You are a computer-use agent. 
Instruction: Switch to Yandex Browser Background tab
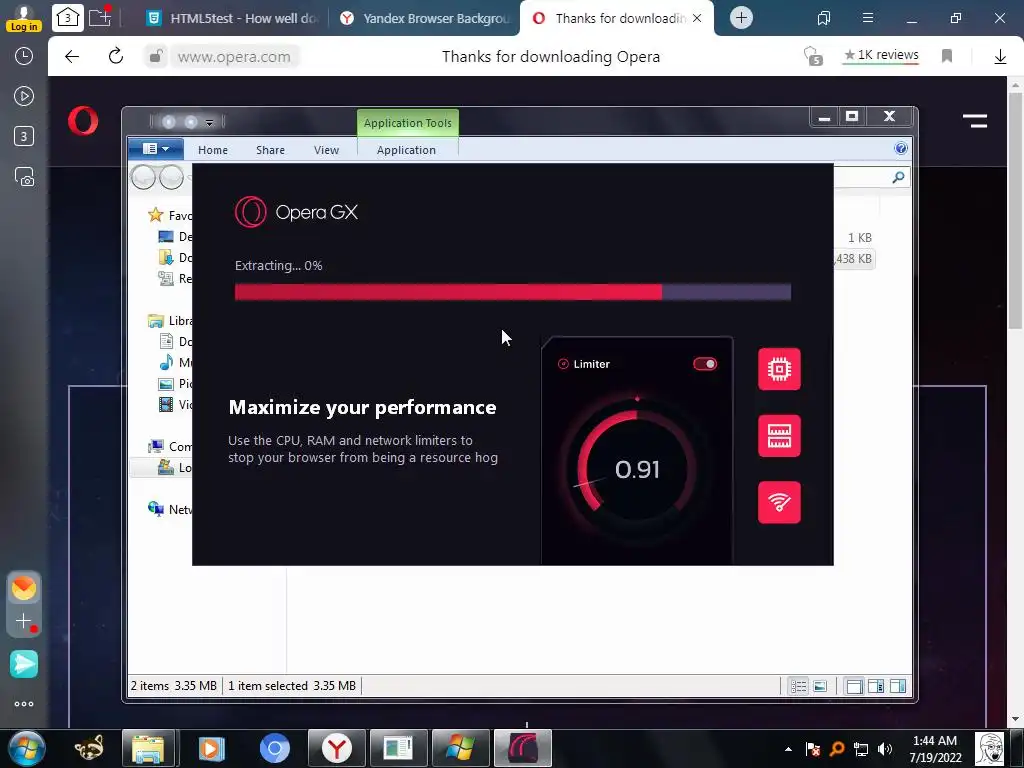point(424,18)
